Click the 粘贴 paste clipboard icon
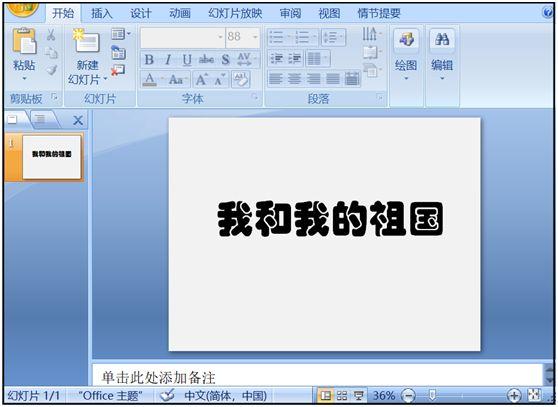Viewport: 558px width, 407px height. 24,41
